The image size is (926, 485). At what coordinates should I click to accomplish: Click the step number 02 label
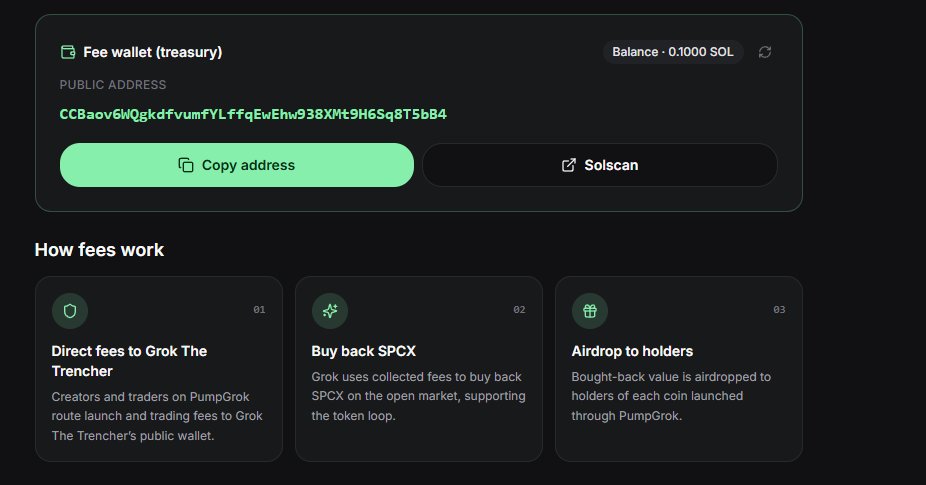tap(519, 310)
